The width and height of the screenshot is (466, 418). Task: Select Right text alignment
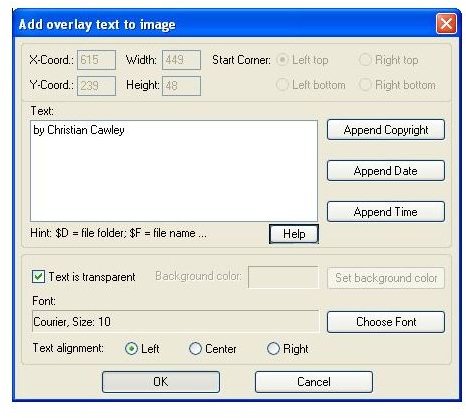[x=273, y=349]
